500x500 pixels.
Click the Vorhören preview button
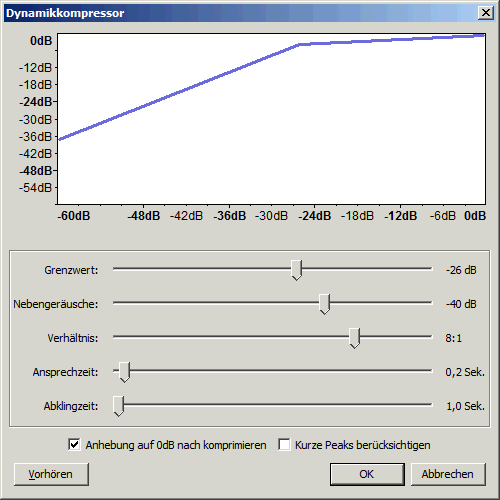tap(51, 474)
